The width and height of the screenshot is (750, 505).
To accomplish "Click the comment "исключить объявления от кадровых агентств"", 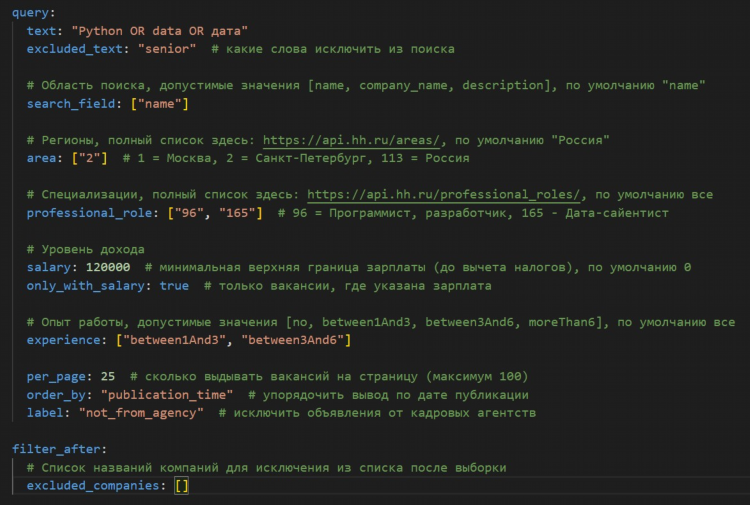I will (x=385, y=413).
